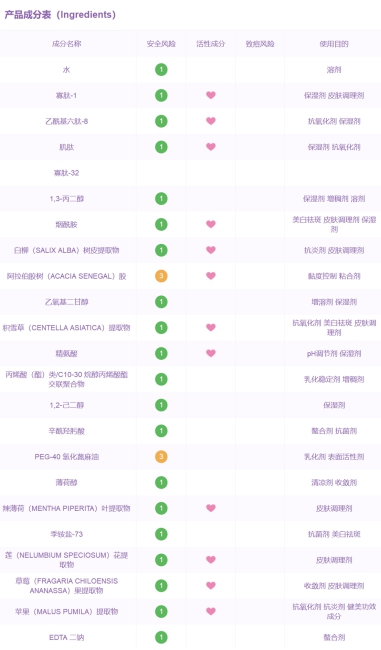This screenshot has height=650, width=381.
Task: Click orange risk badge for 阿拉伯胶树 (ACACIA SENEGAL)
Action: pyautogui.click(x=161, y=276)
